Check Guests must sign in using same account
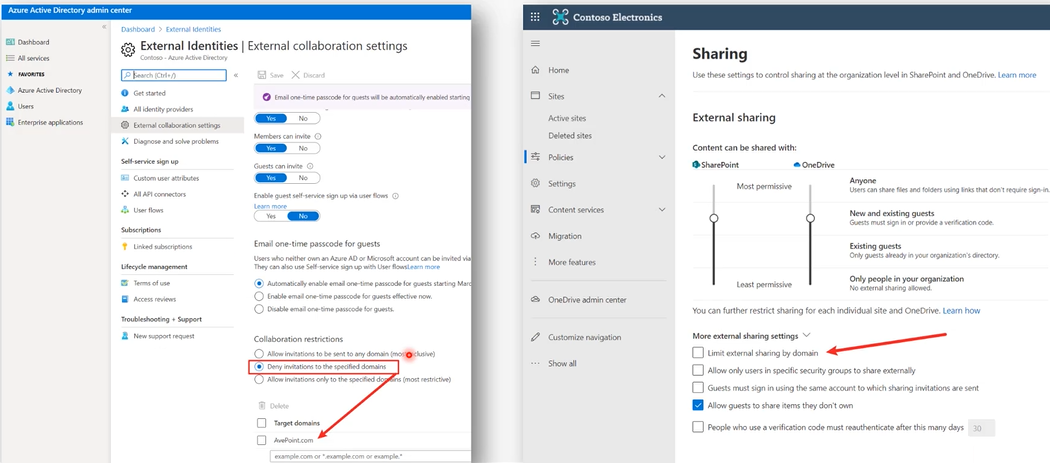This screenshot has height=463, width=1050. pyautogui.click(x=698, y=387)
